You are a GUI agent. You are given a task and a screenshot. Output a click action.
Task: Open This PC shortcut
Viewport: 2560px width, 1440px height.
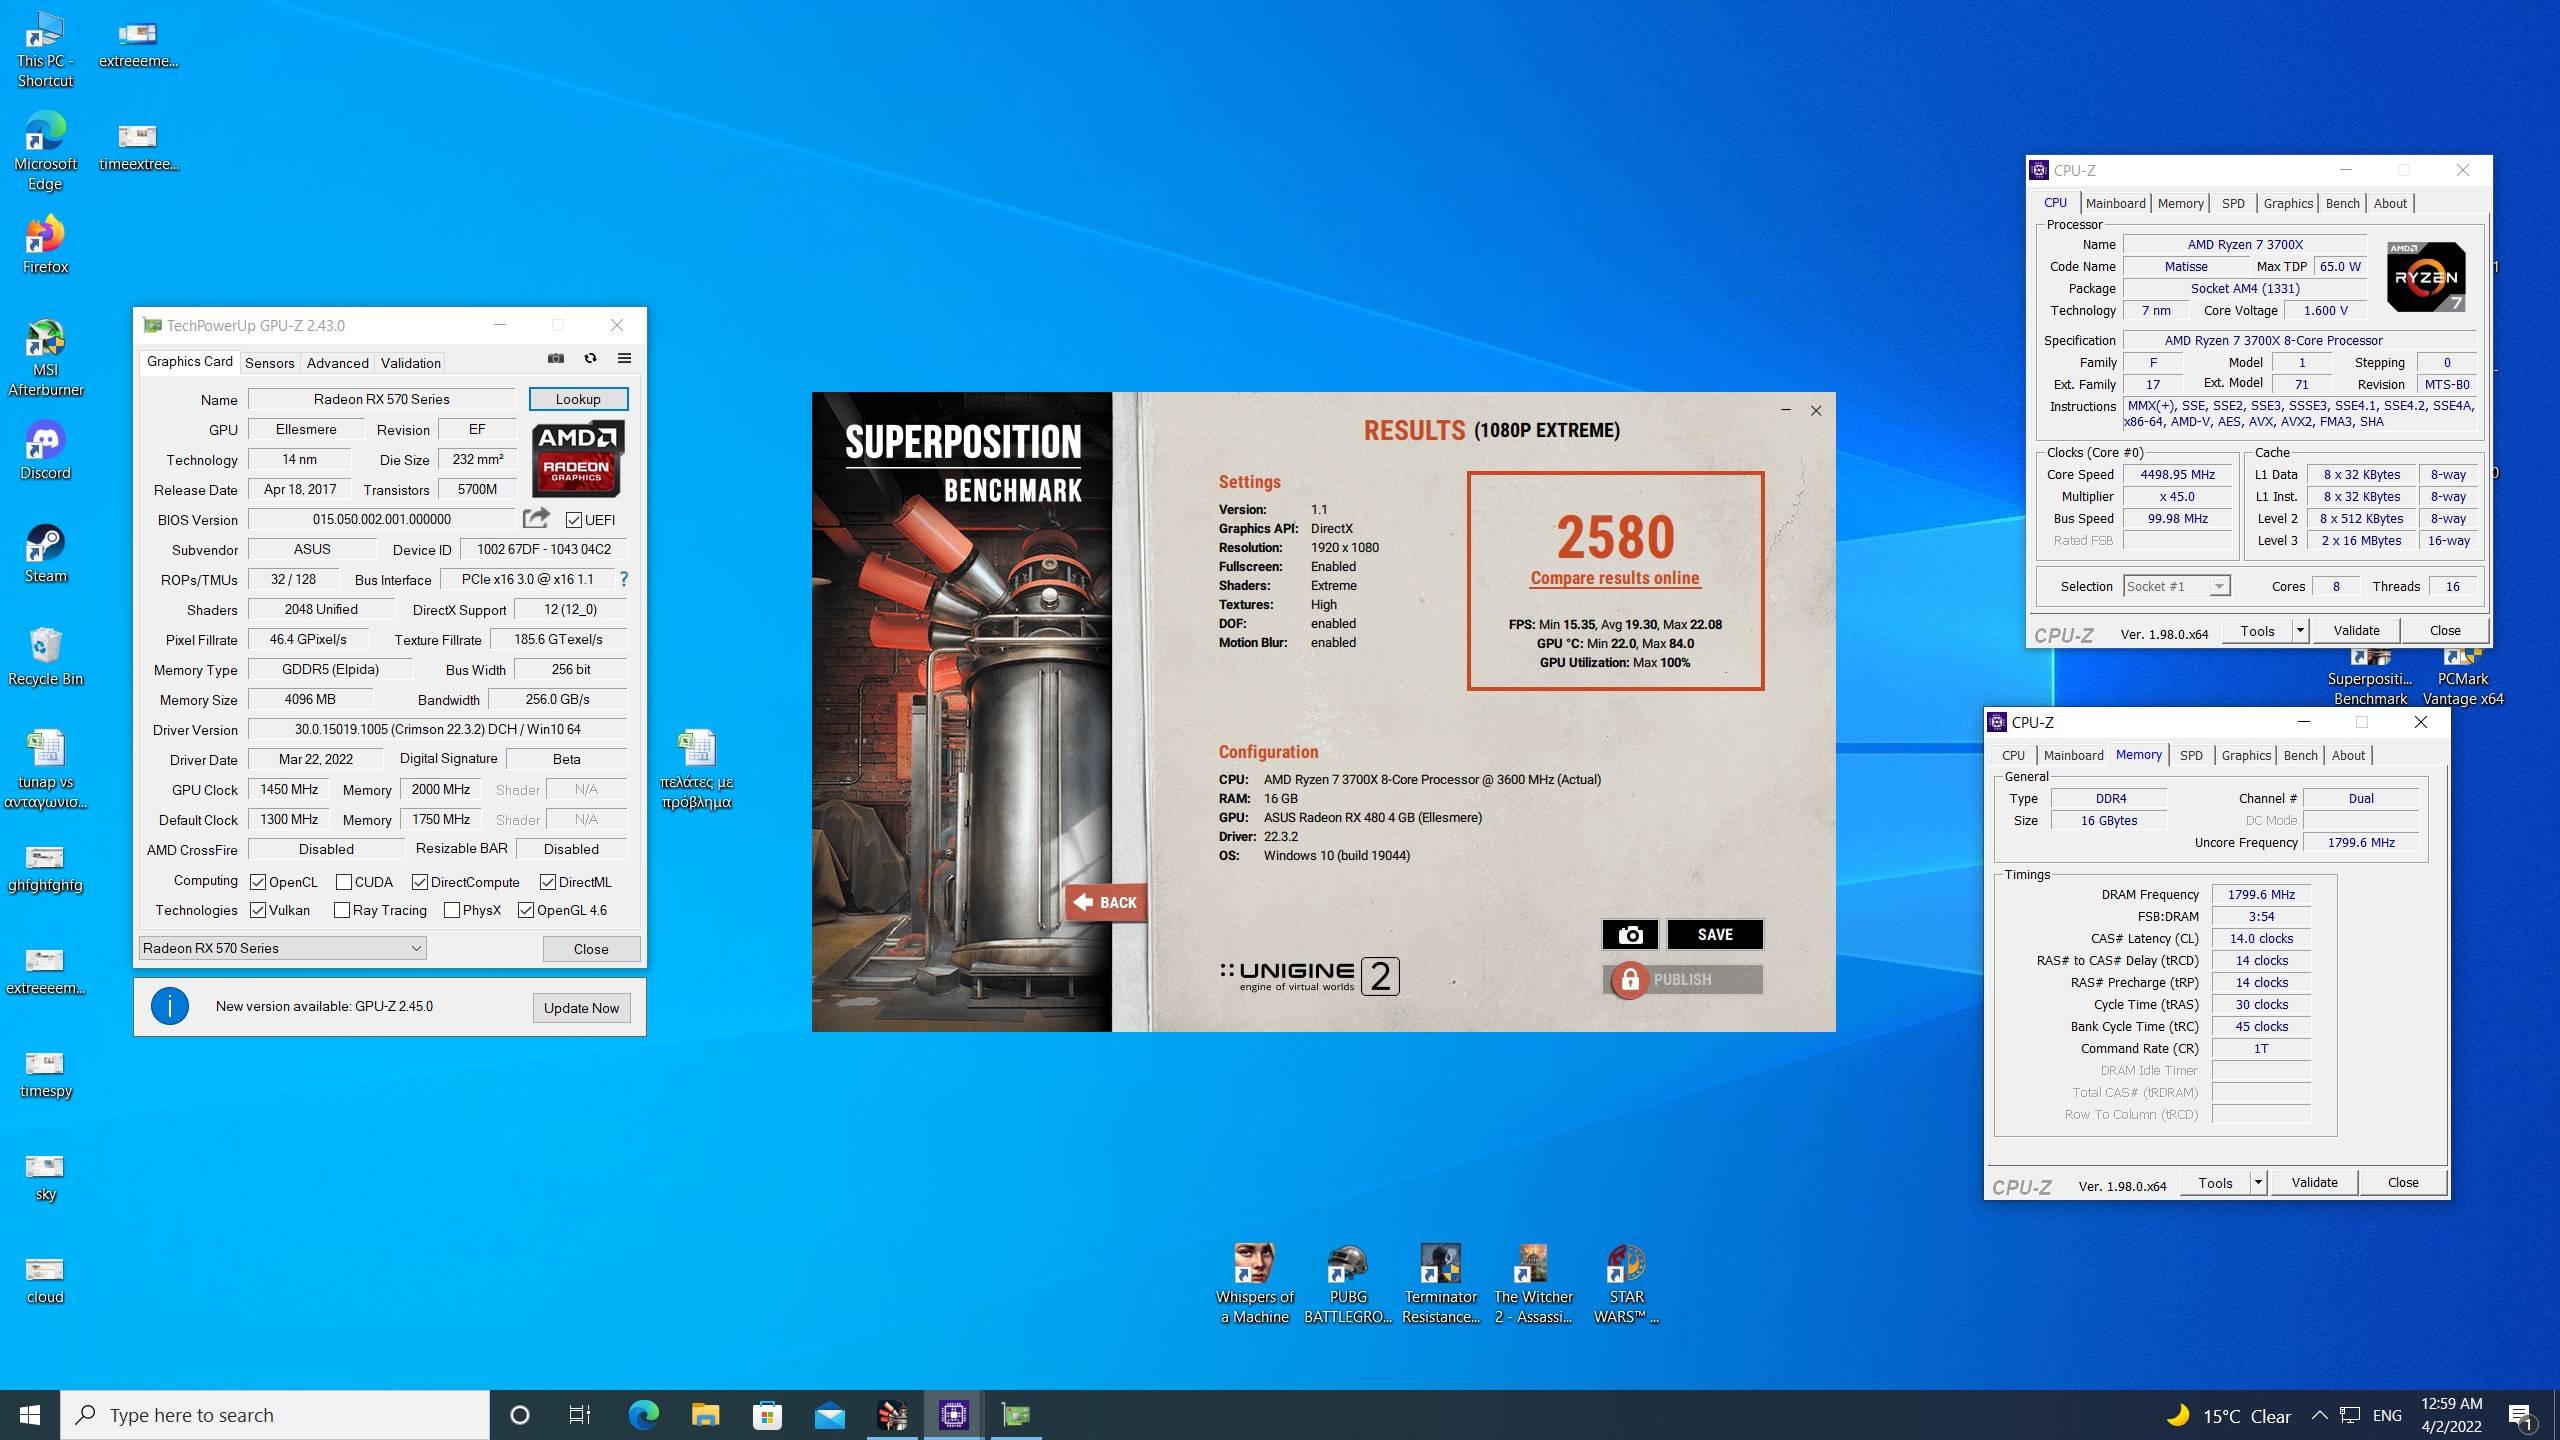45,50
